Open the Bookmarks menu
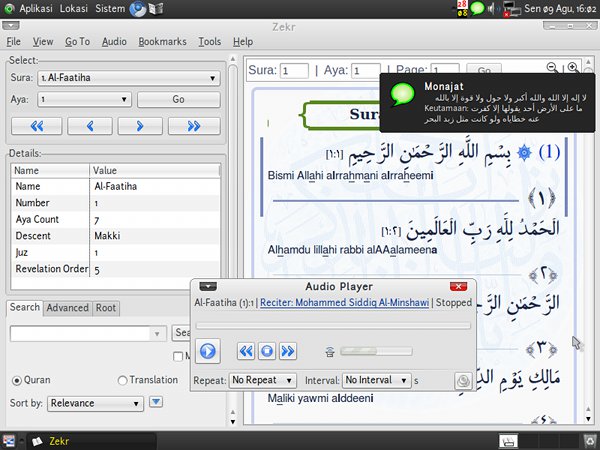This screenshot has height=450, width=600. (x=162, y=41)
